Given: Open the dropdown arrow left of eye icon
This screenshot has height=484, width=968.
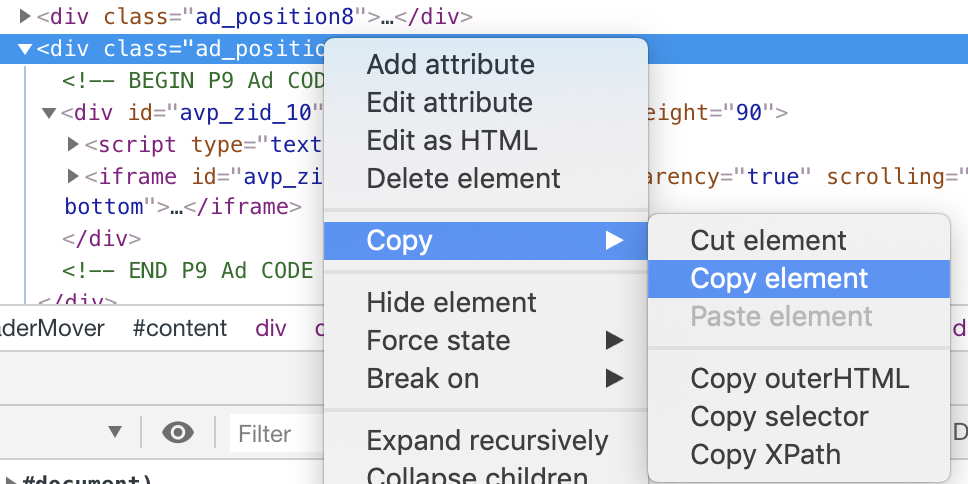Looking at the screenshot, I should click(115, 432).
